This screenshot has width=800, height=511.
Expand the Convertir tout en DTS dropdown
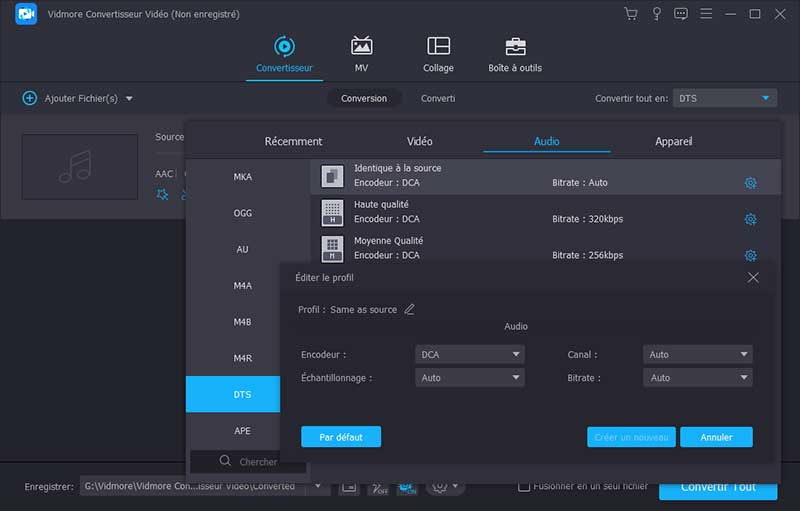[x=724, y=98]
